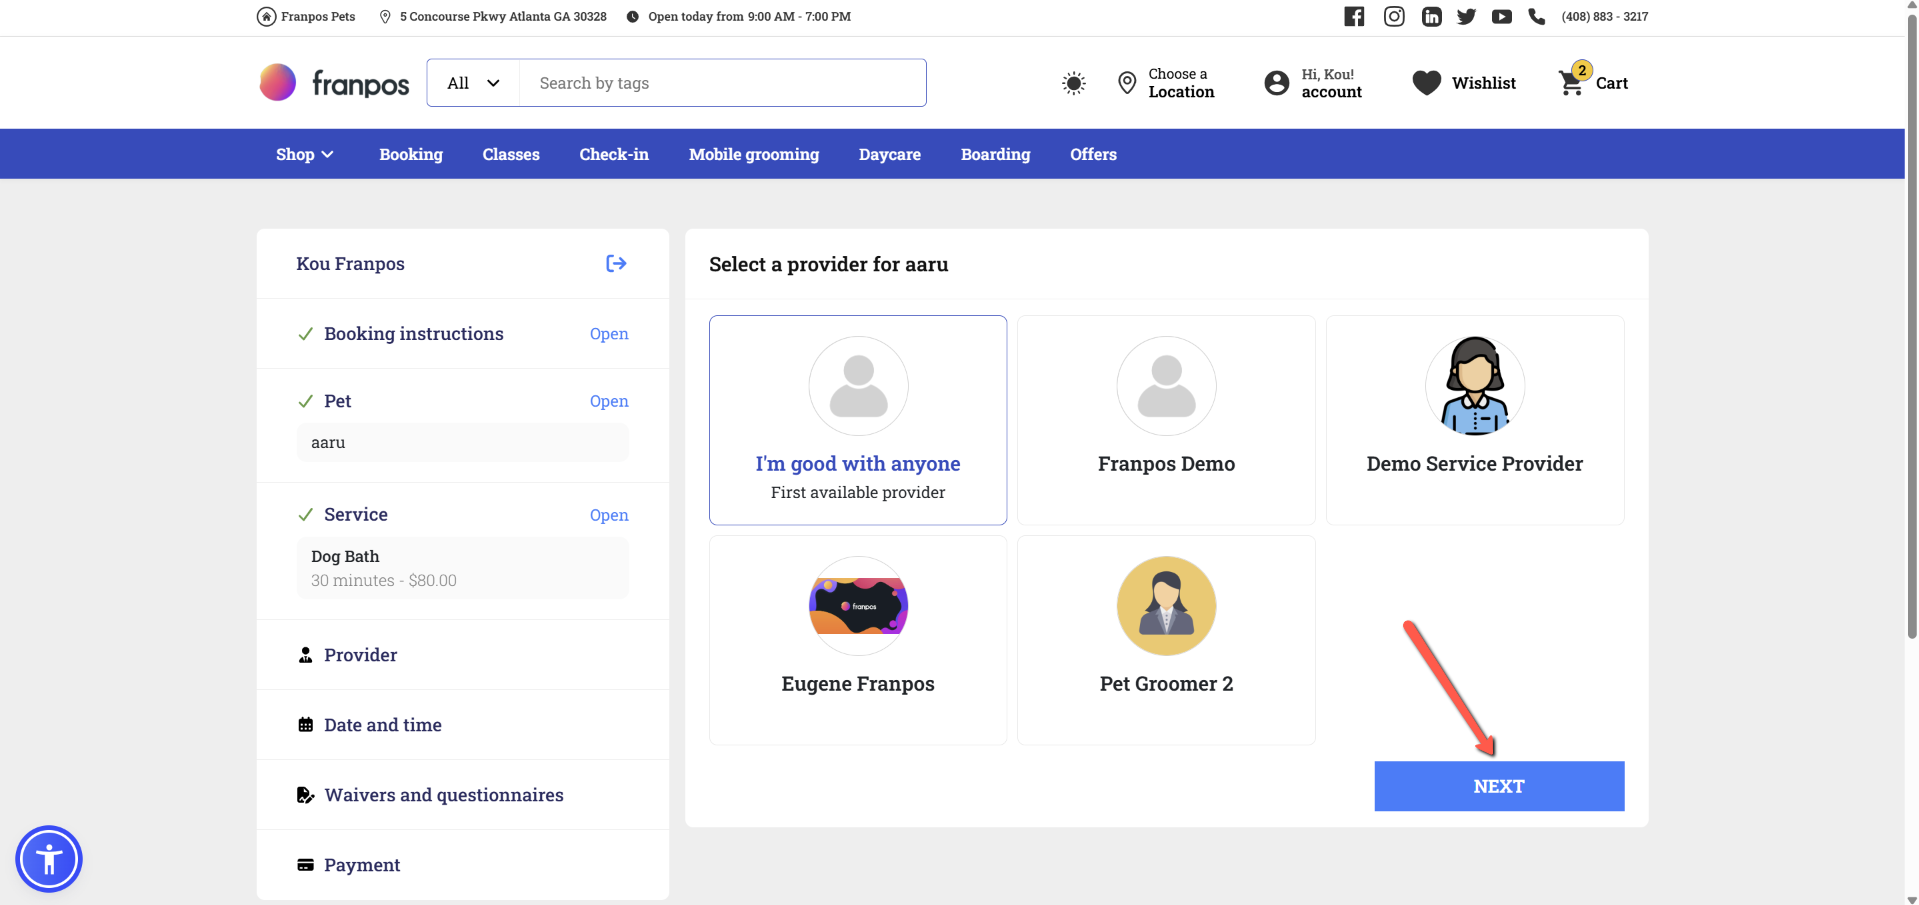Image resolution: width=1919 pixels, height=905 pixels.
Task: Expand the All category dropdown
Action: coord(473,83)
